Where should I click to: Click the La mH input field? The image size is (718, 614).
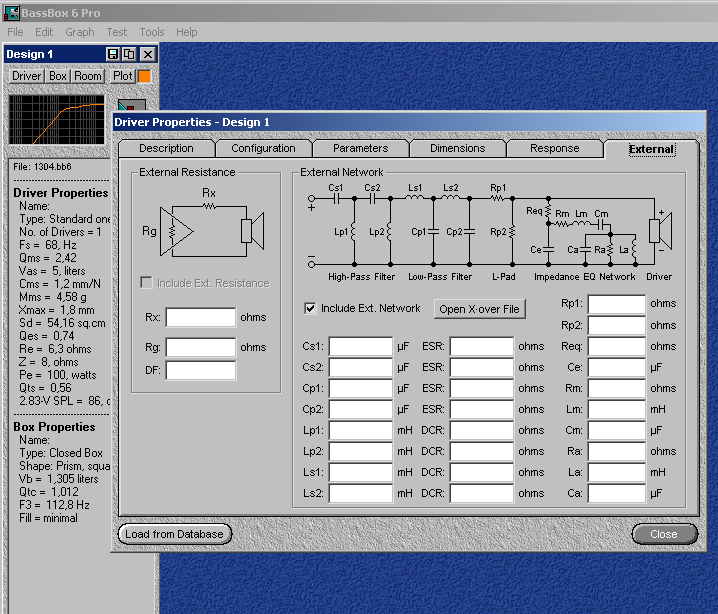tap(617, 473)
